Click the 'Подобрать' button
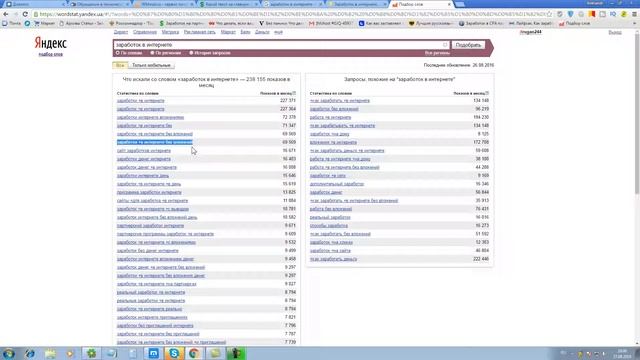Image resolution: width=640 pixels, height=360 pixels. click(x=468, y=45)
